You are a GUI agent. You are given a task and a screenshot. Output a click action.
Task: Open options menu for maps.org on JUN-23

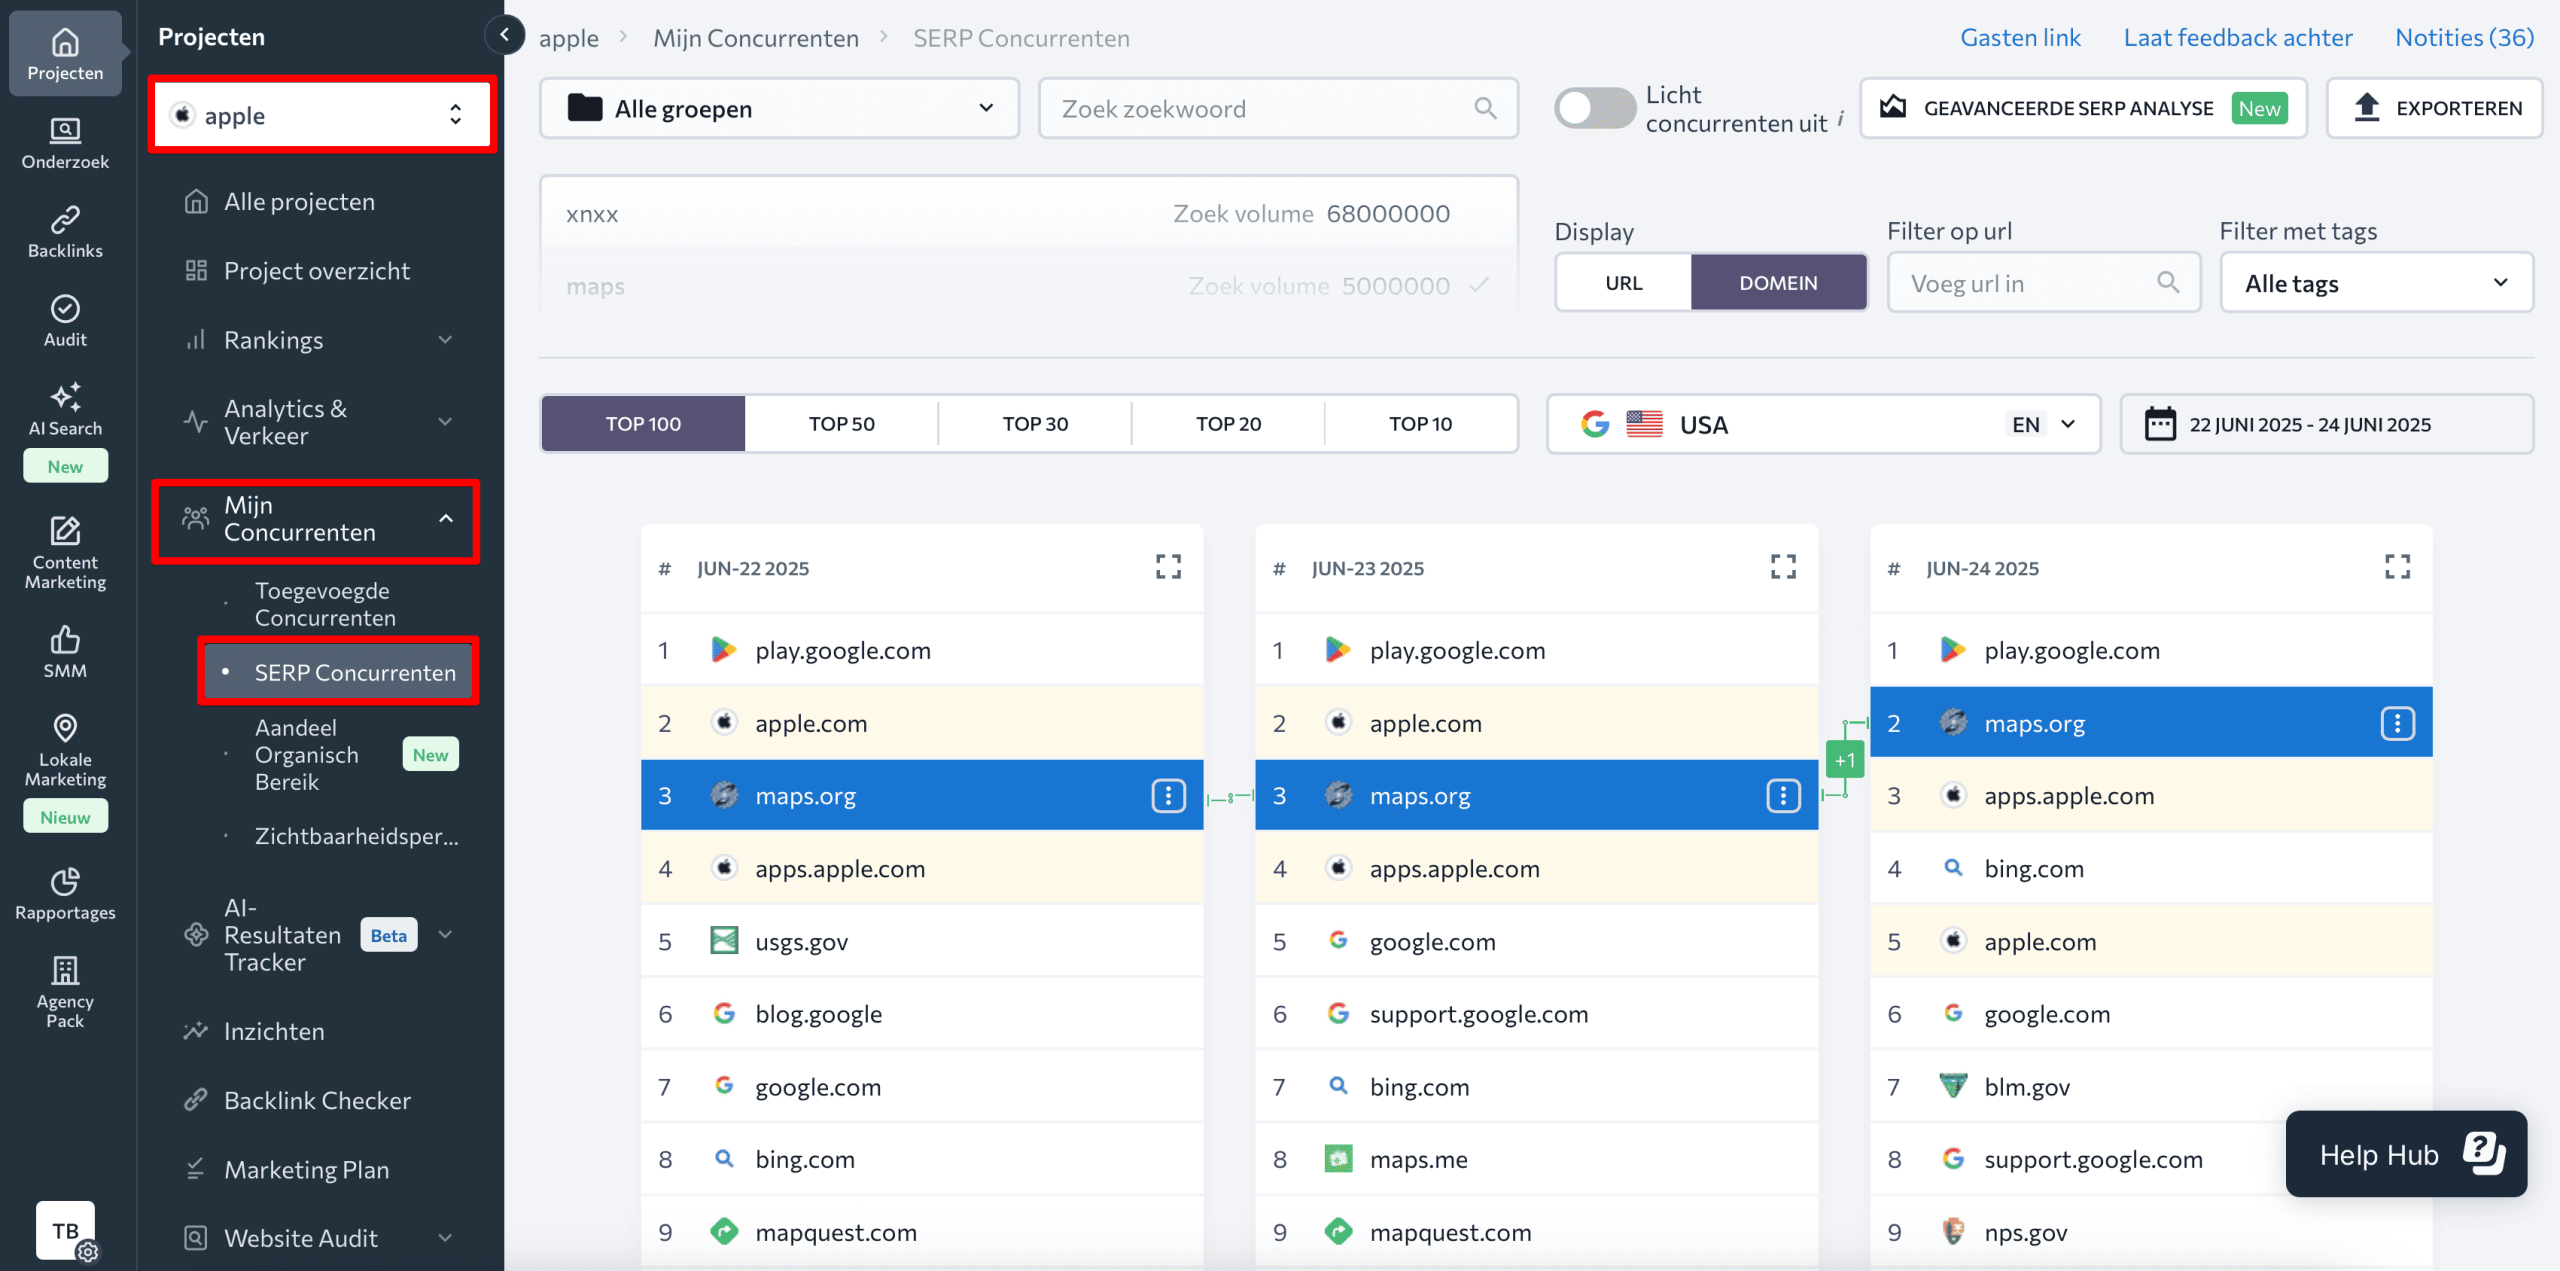click(1783, 796)
